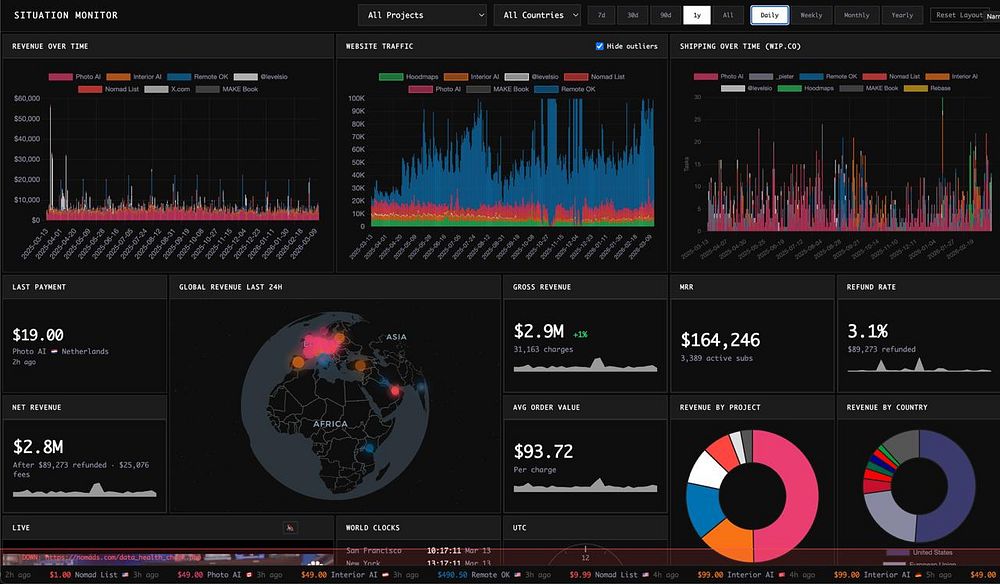
Task: Toggle Photo AI legend in Revenue Over Time
Action: pos(75,77)
